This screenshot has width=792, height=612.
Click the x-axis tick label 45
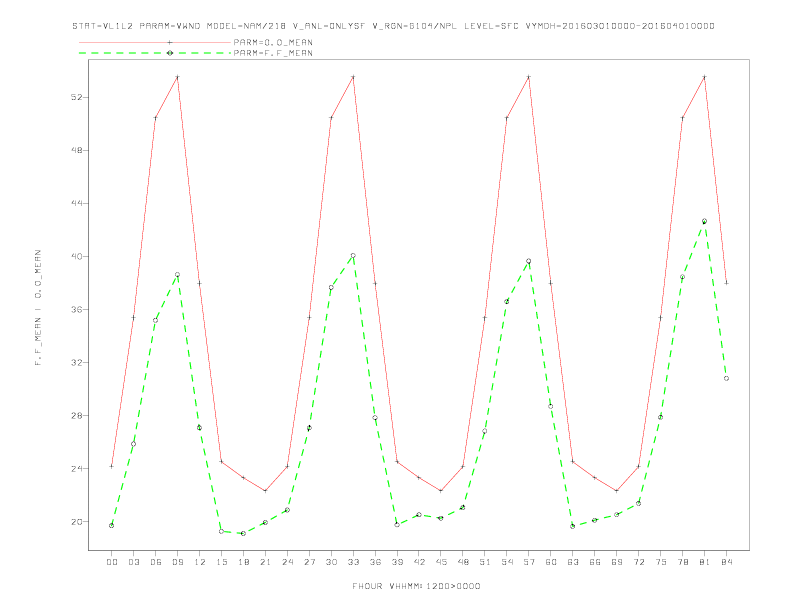click(x=441, y=562)
